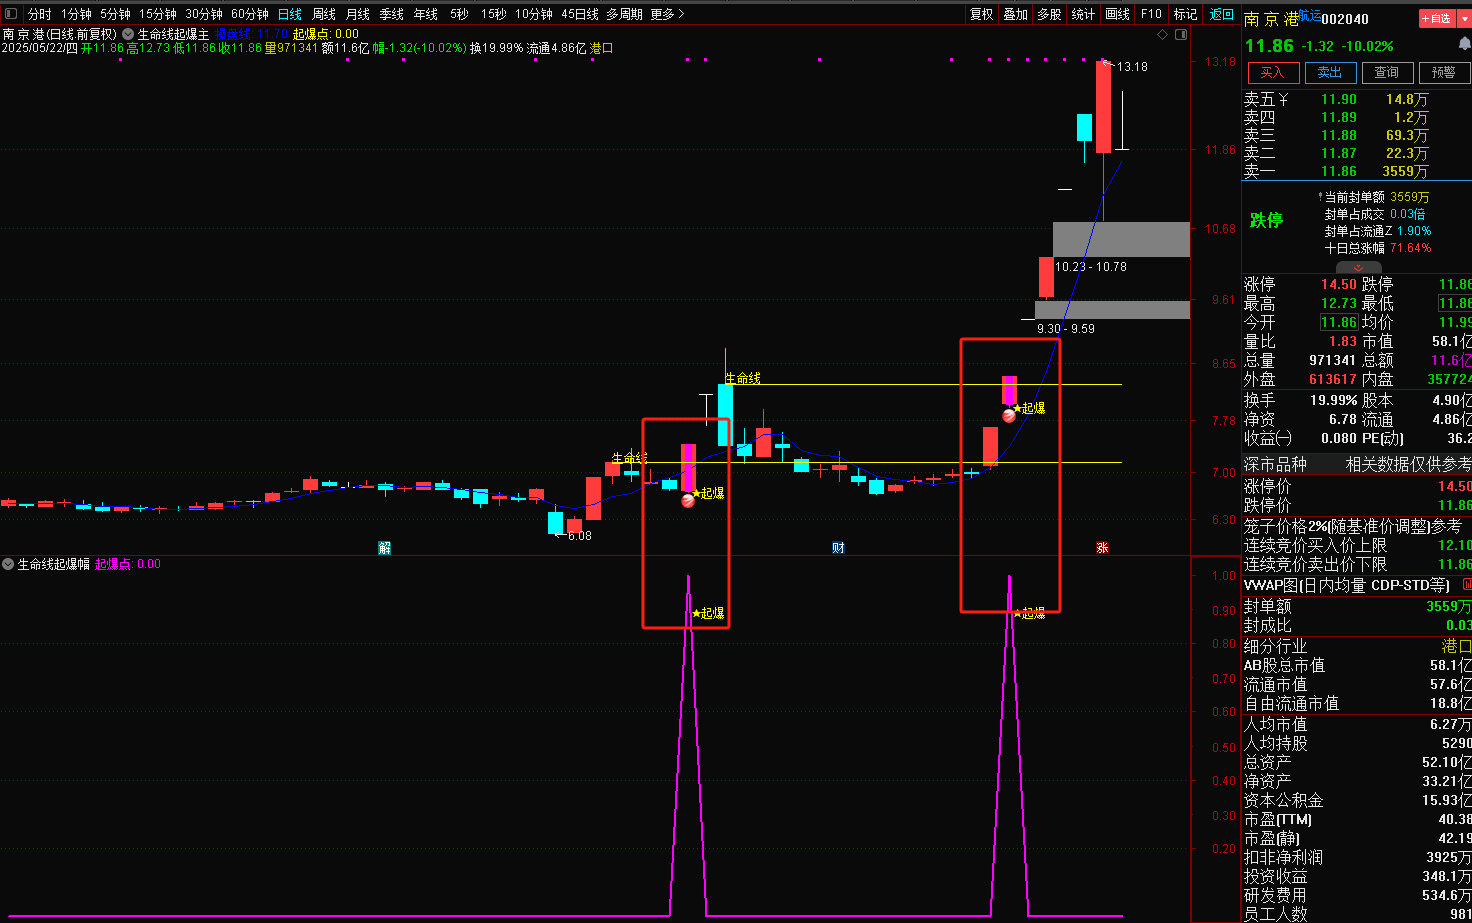Click the 卖一 price 11.86 row

click(1336, 171)
